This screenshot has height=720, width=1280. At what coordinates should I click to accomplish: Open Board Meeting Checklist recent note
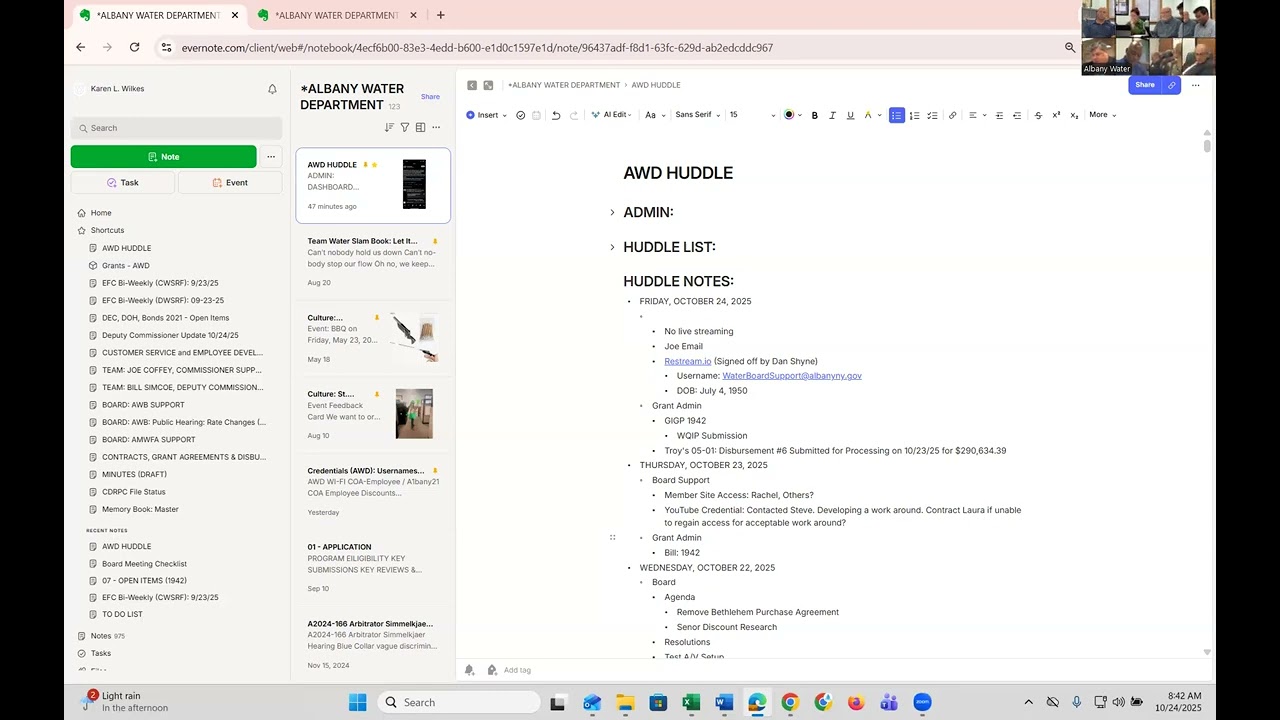pyautogui.click(x=144, y=564)
